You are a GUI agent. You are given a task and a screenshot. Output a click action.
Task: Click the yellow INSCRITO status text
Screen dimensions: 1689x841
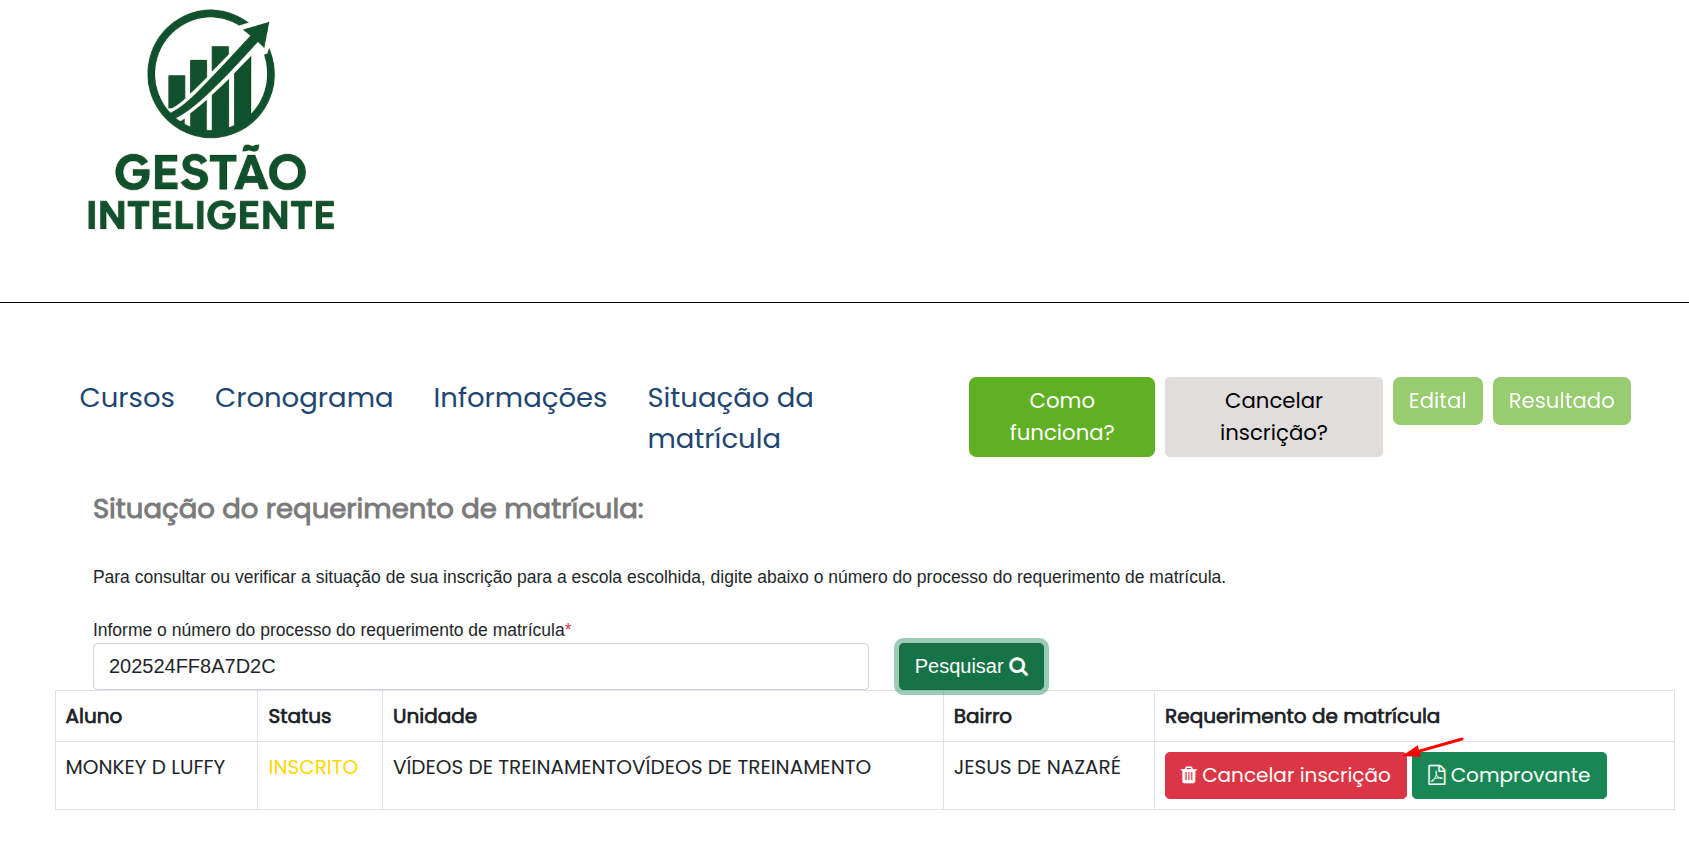(x=312, y=767)
